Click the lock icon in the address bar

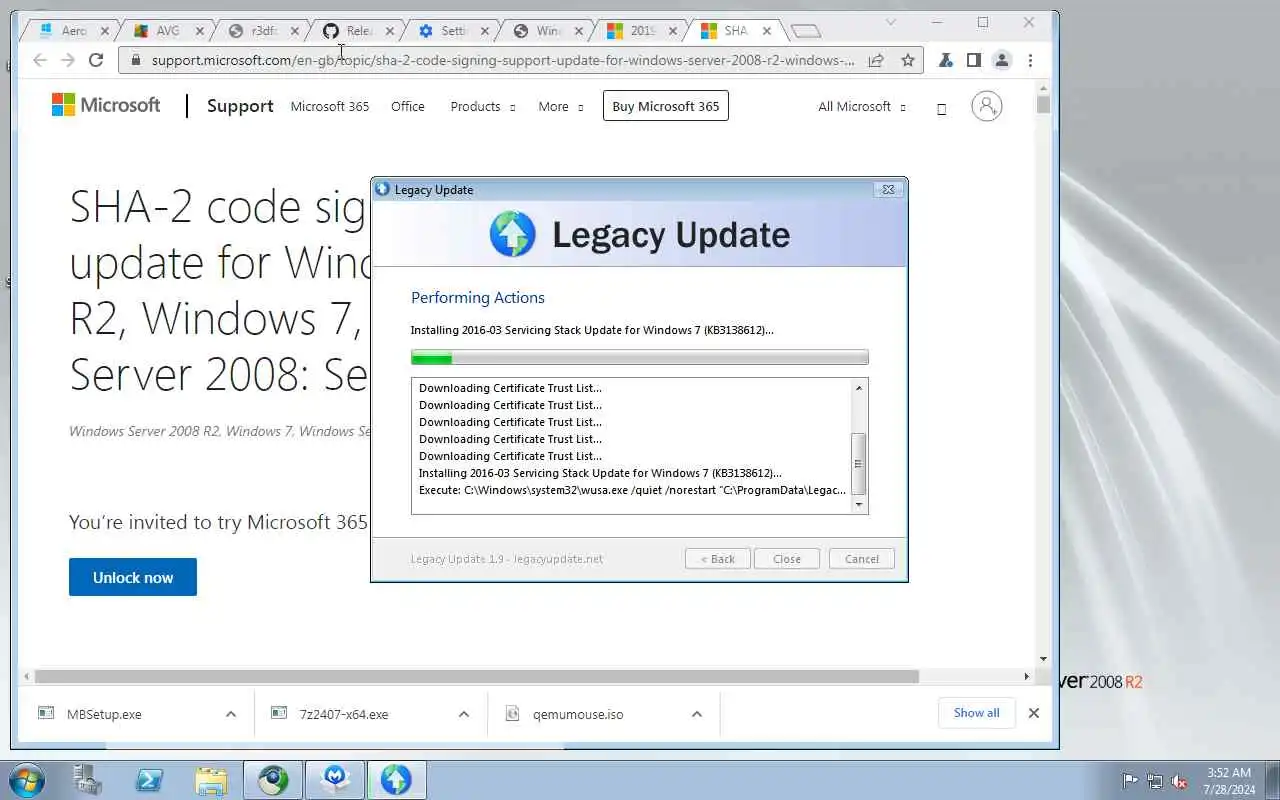click(136, 60)
